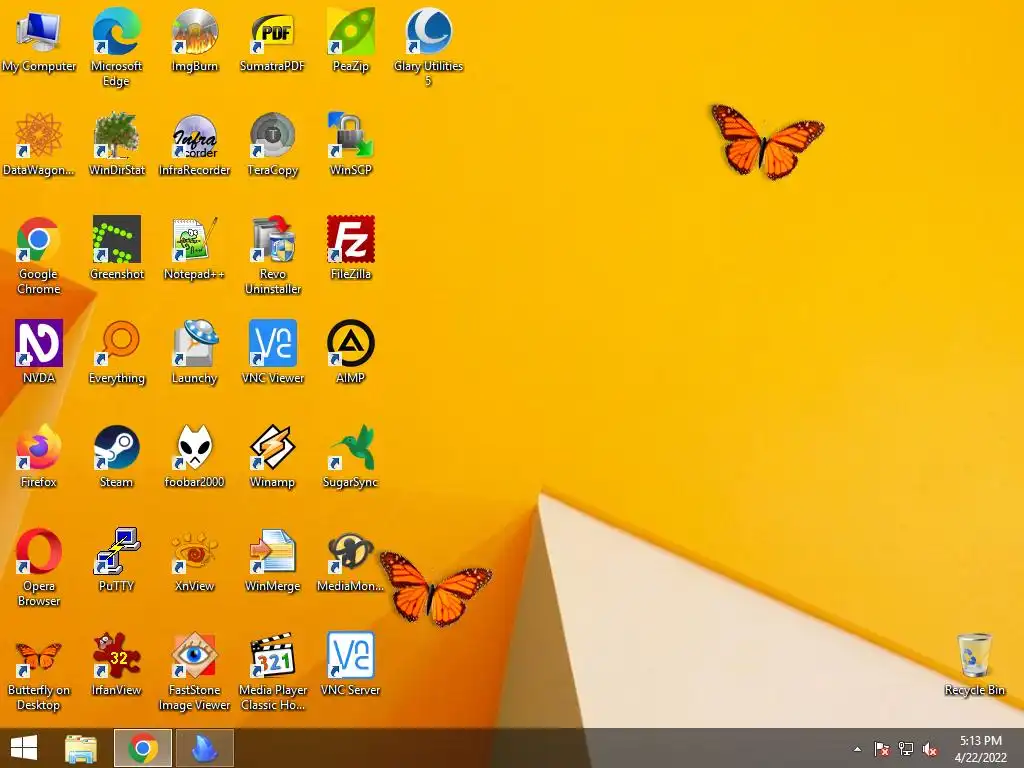Select the NVDA screen reader icon
1024x768 pixels.
pyautogui.click(x=39, y=344)
